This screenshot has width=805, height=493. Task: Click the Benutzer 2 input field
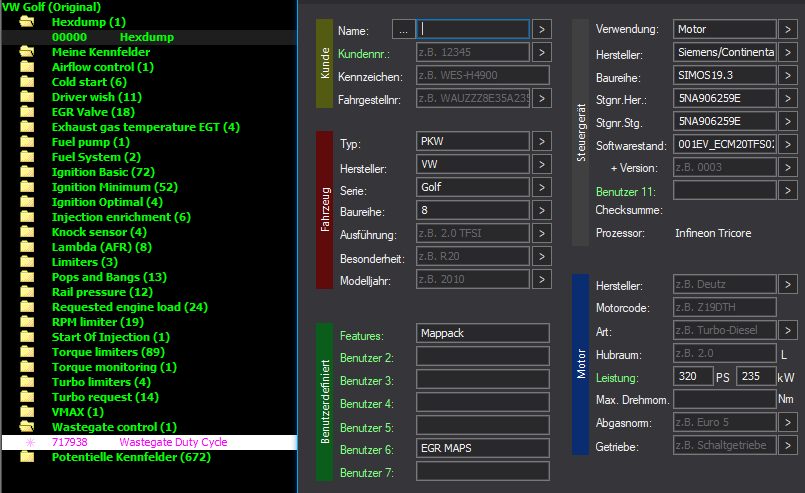(x=483, y=356)
